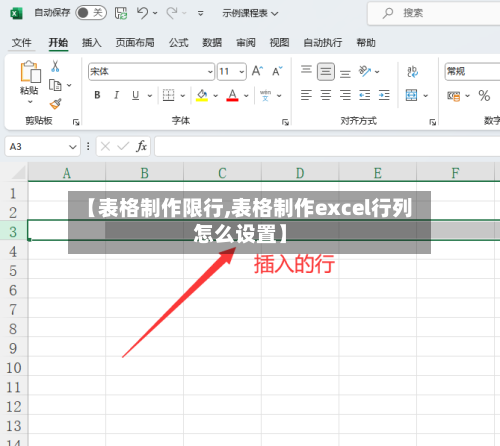Switch to the 自动执行 tab

pos(322,43)
